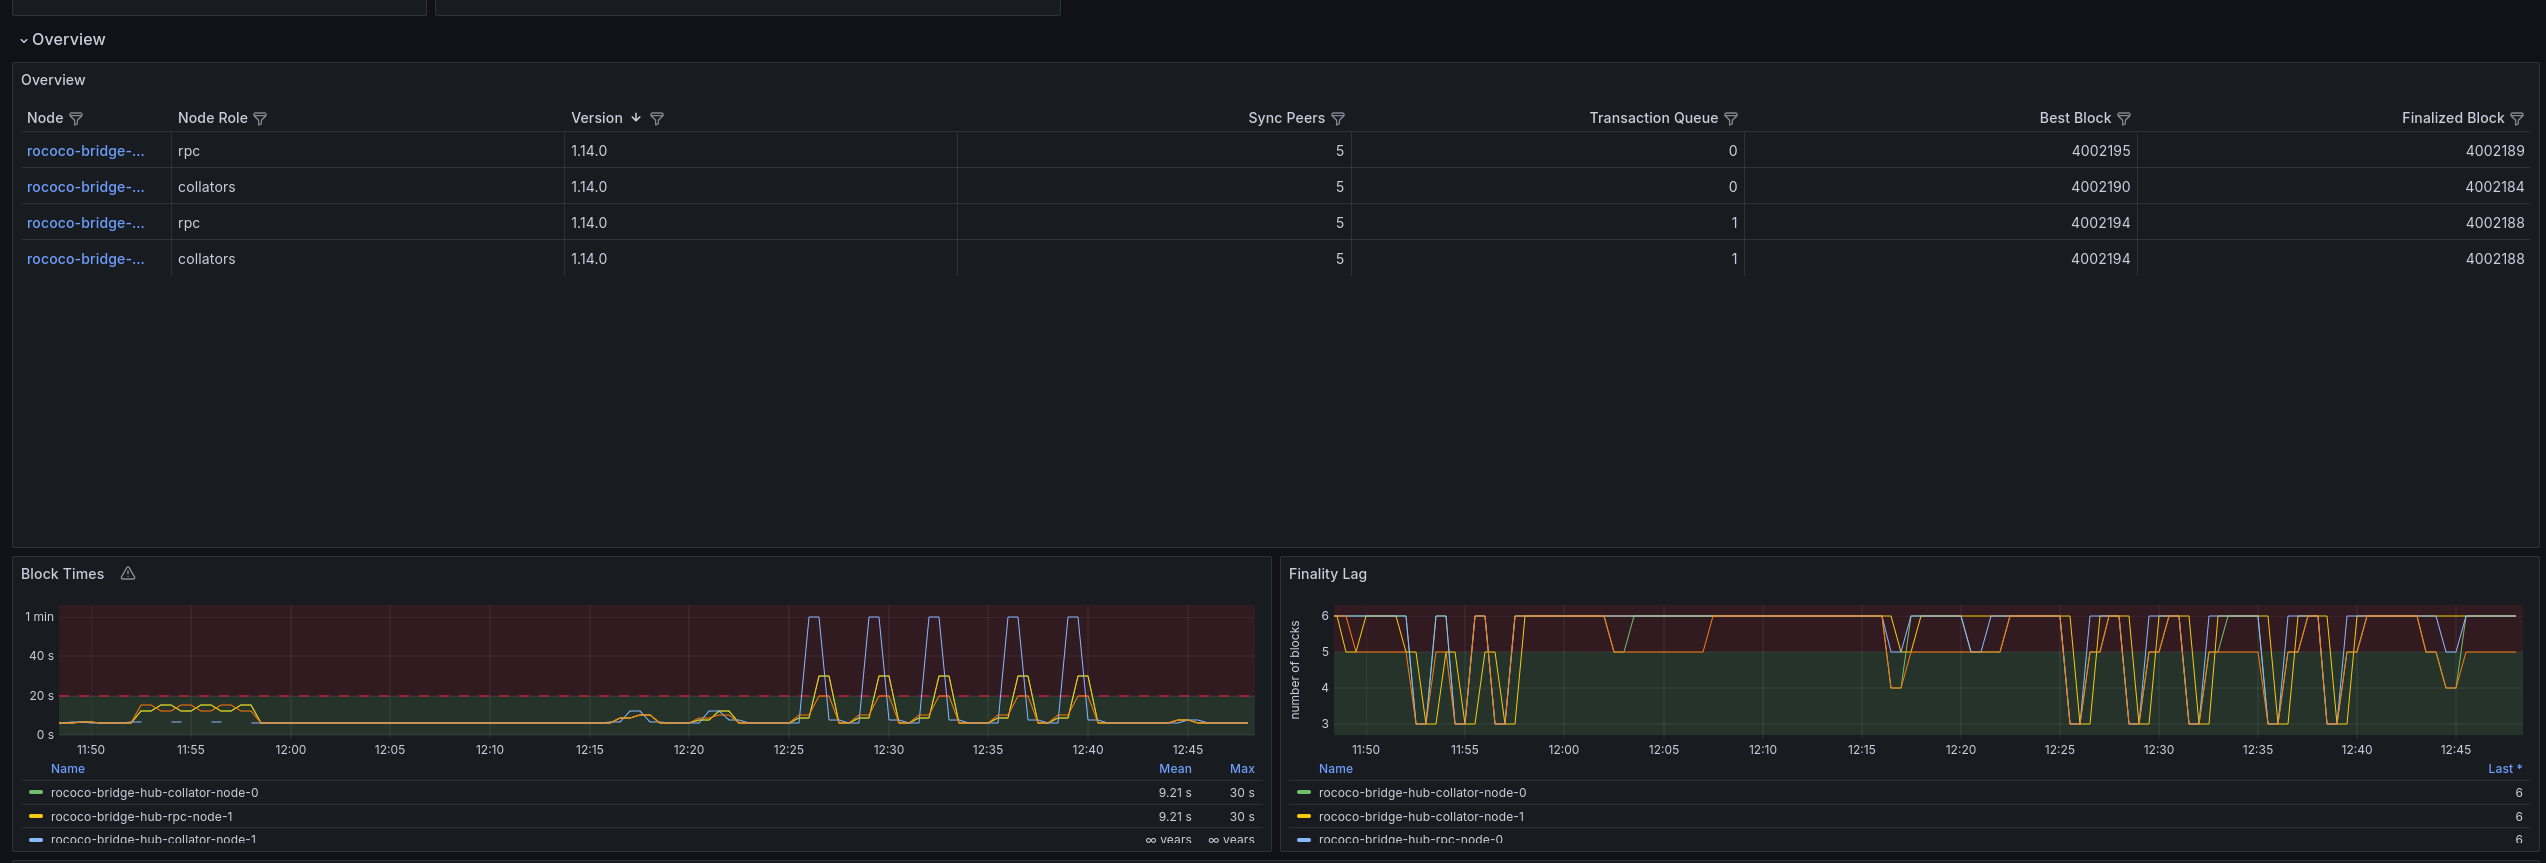
Task: Open node link in row with best block 4002195
Action: [x=86, y=151]
